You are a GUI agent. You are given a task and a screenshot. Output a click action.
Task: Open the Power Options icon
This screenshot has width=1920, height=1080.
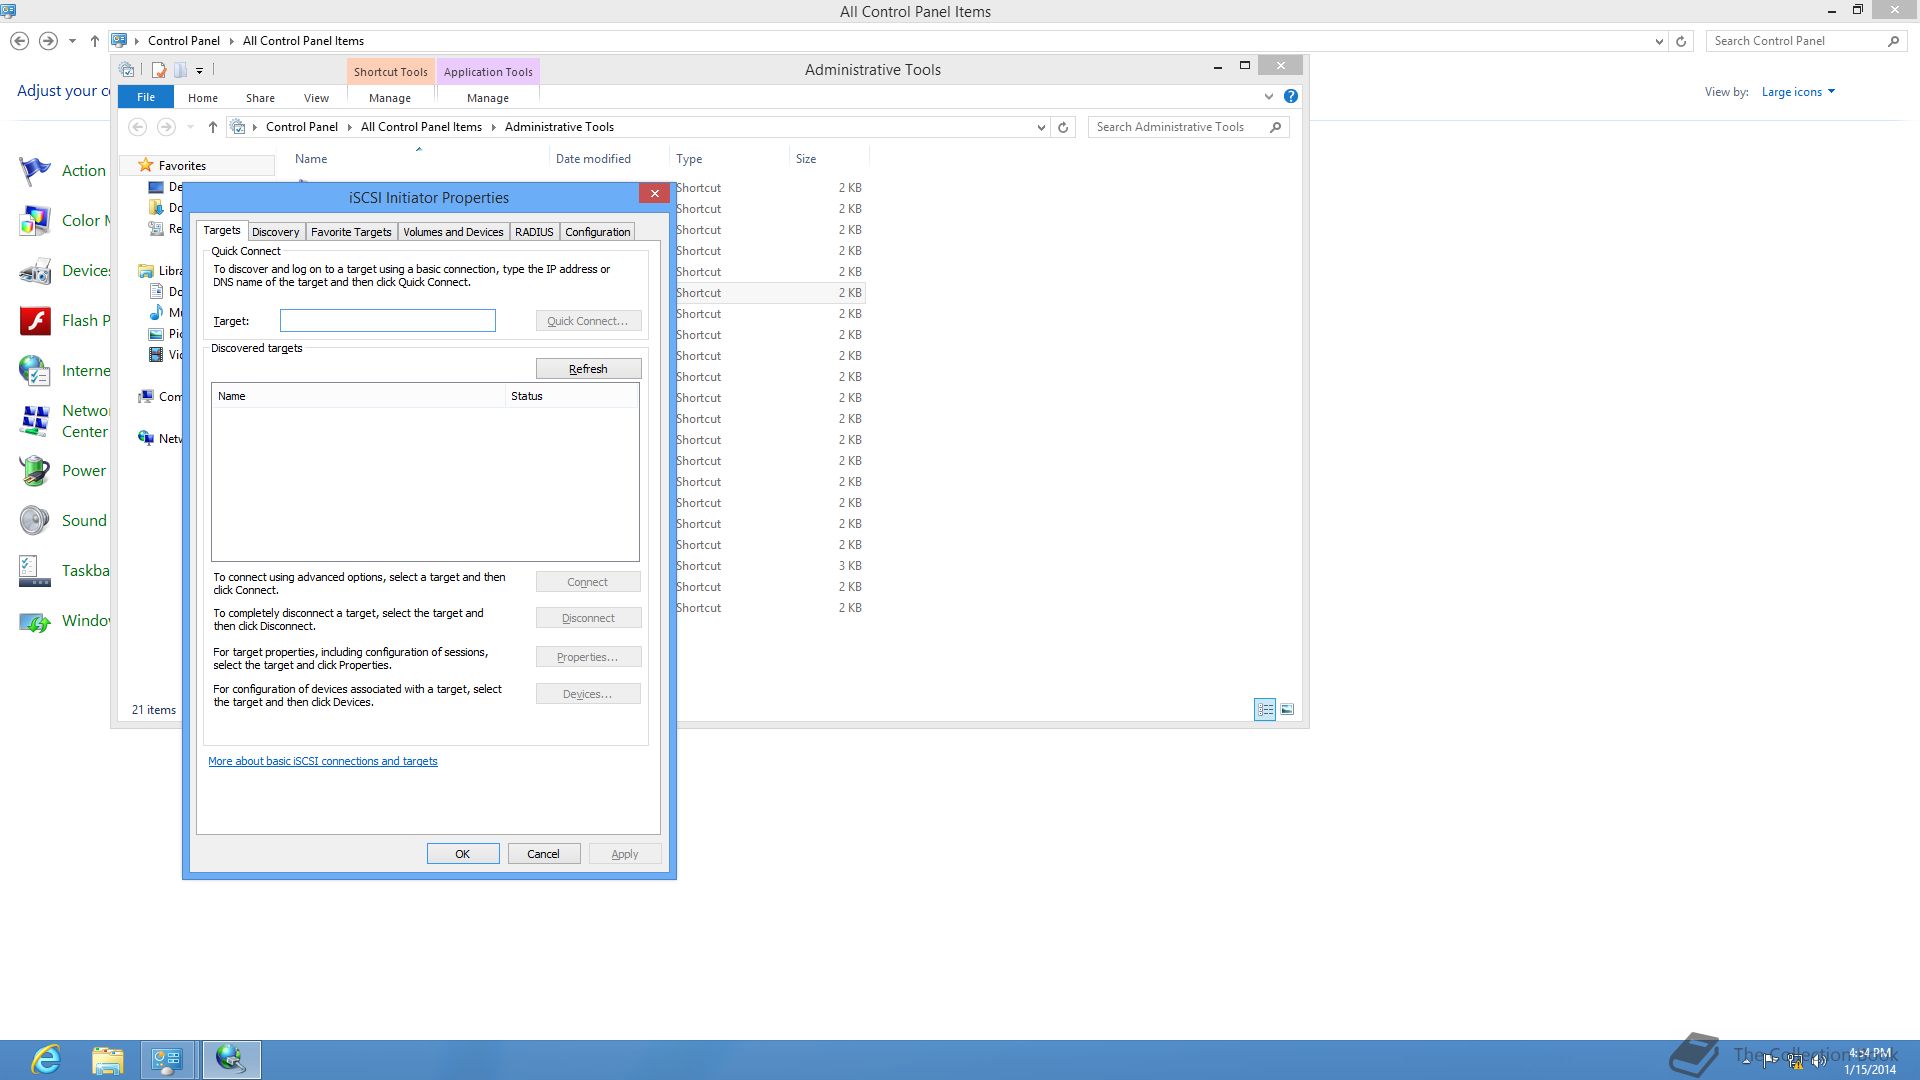tap(35, 471)
